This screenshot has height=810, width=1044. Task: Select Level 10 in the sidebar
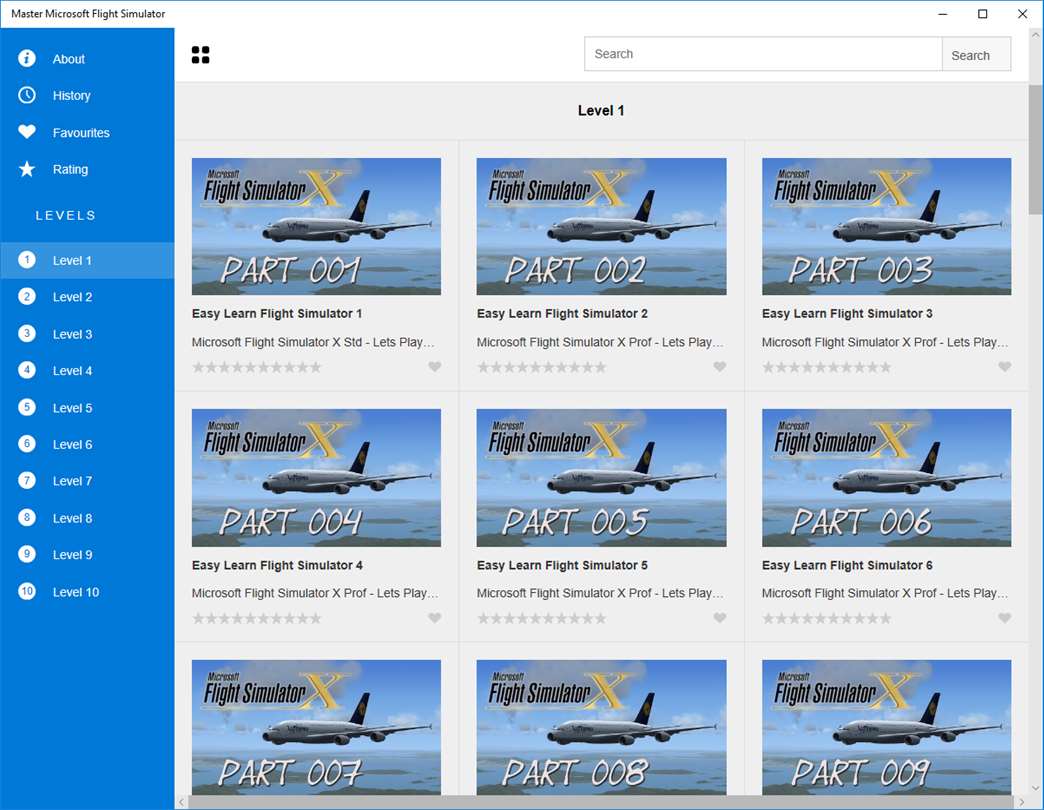87,591
